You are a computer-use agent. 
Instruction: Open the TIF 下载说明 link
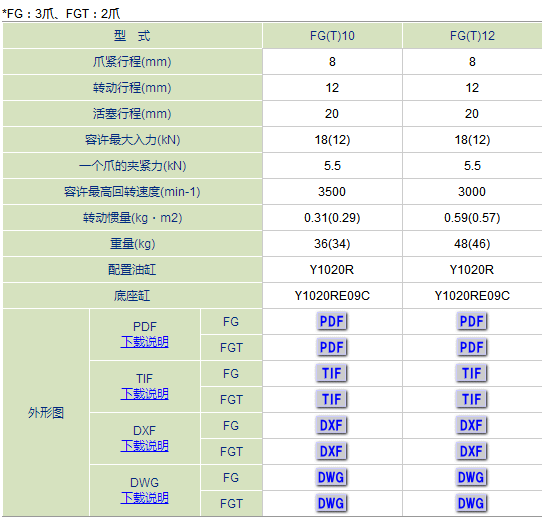coord(145,394)
